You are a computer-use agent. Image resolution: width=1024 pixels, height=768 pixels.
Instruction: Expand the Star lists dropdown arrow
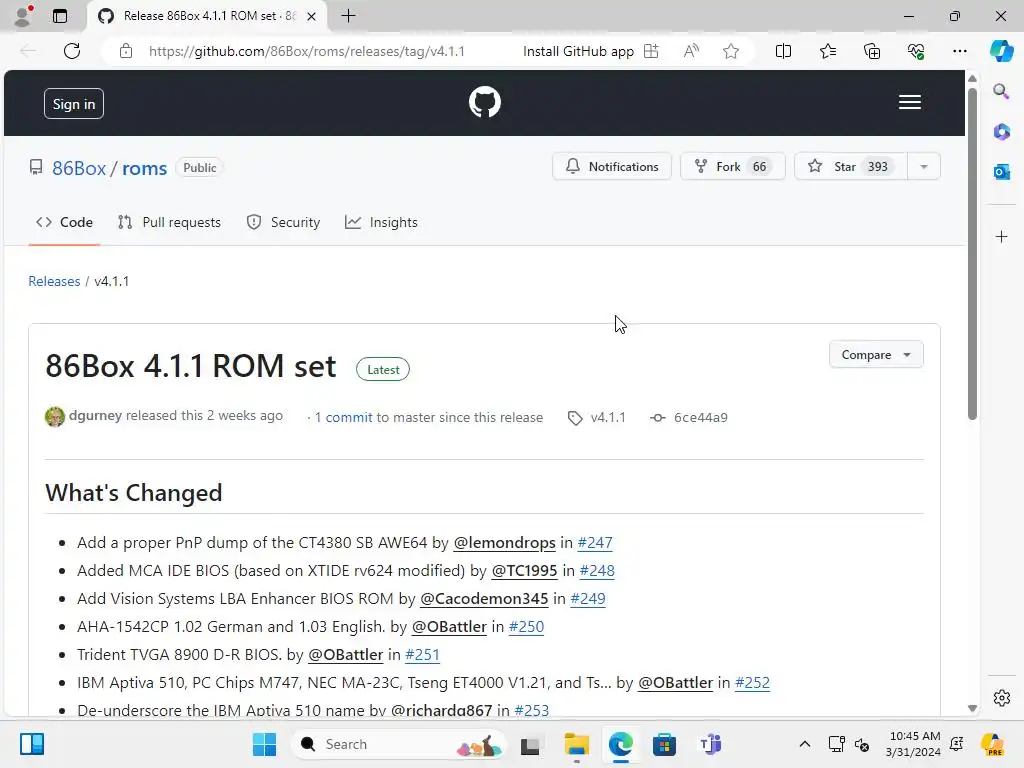923,167
